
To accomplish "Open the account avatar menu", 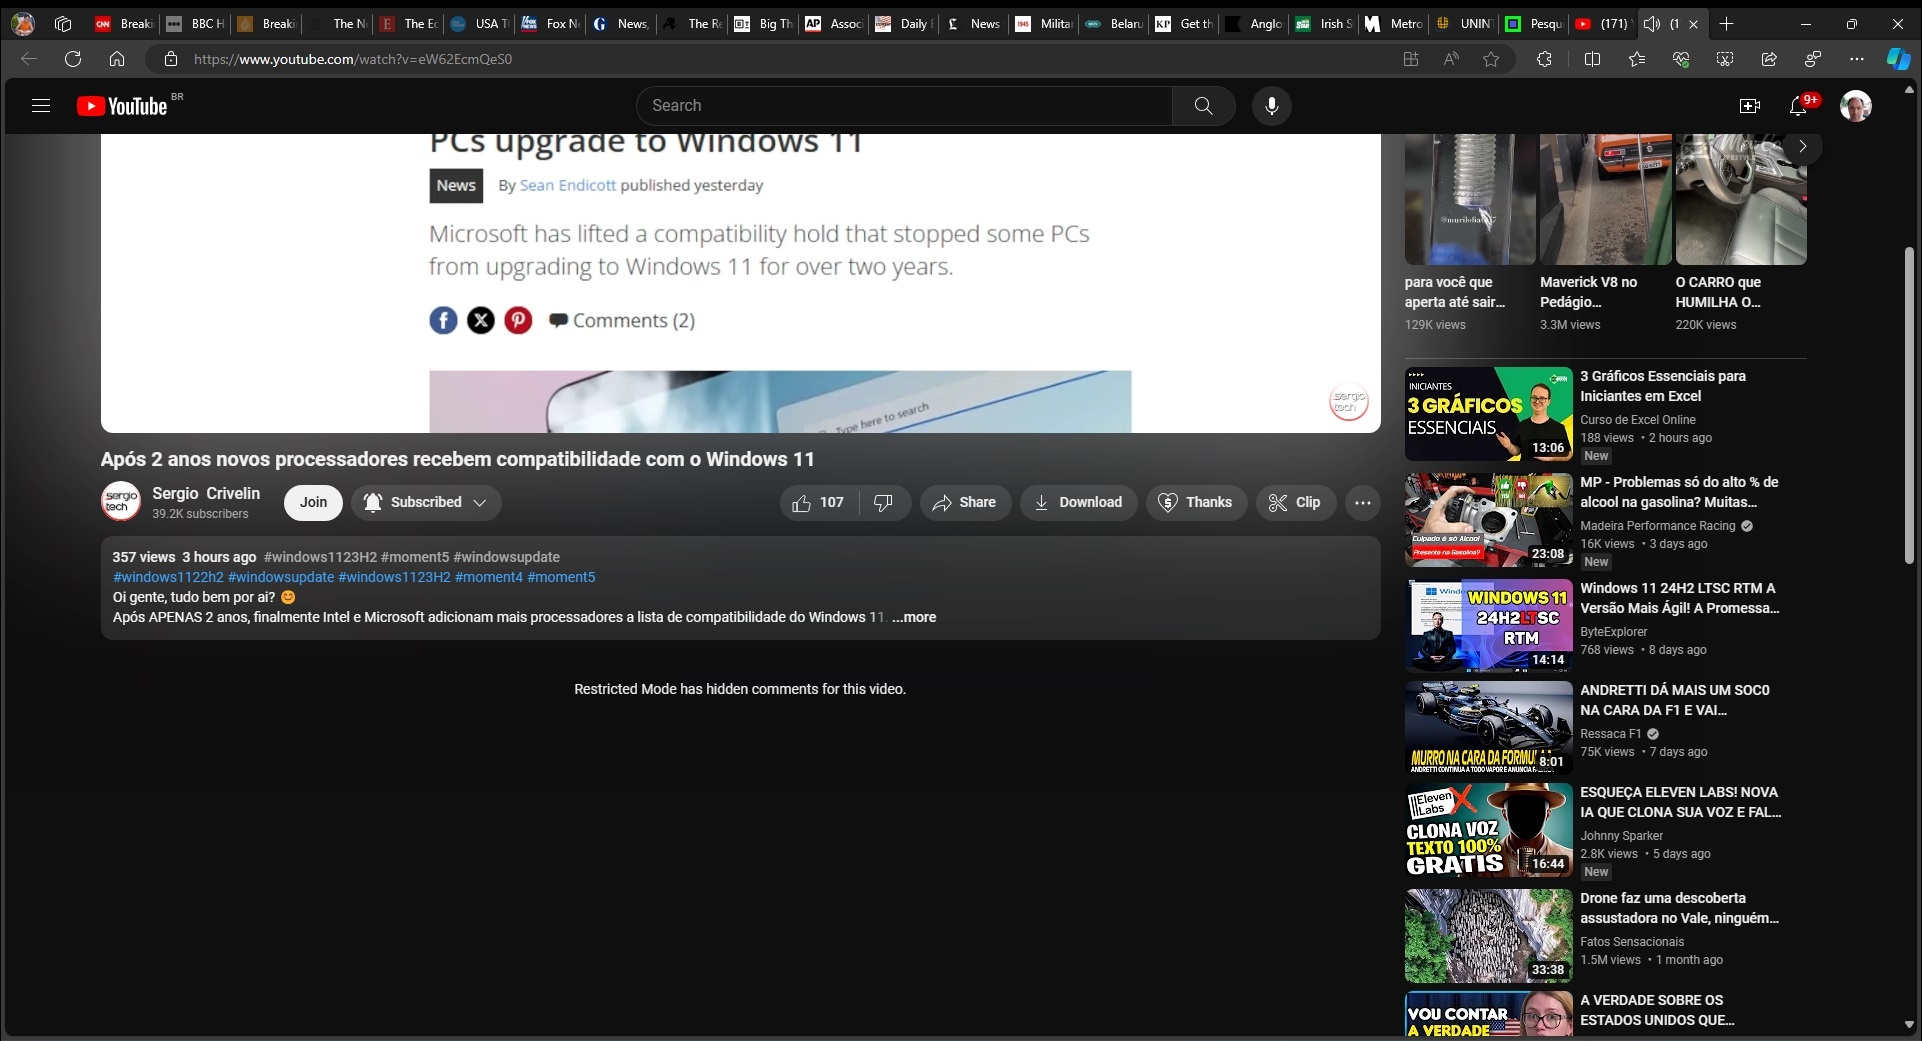I will pyautogui.click(x=1856, y=106).
